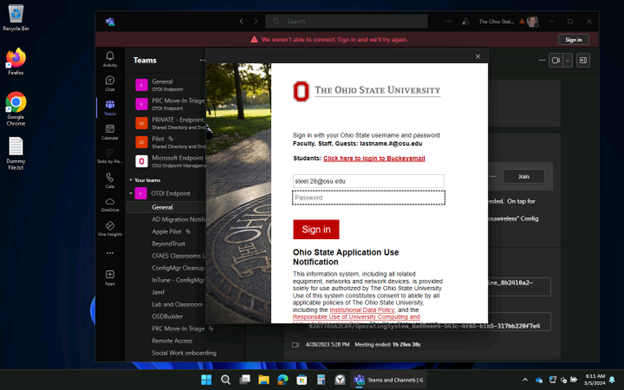Open the meeting options dropdown arrow

tap(567, 60)
